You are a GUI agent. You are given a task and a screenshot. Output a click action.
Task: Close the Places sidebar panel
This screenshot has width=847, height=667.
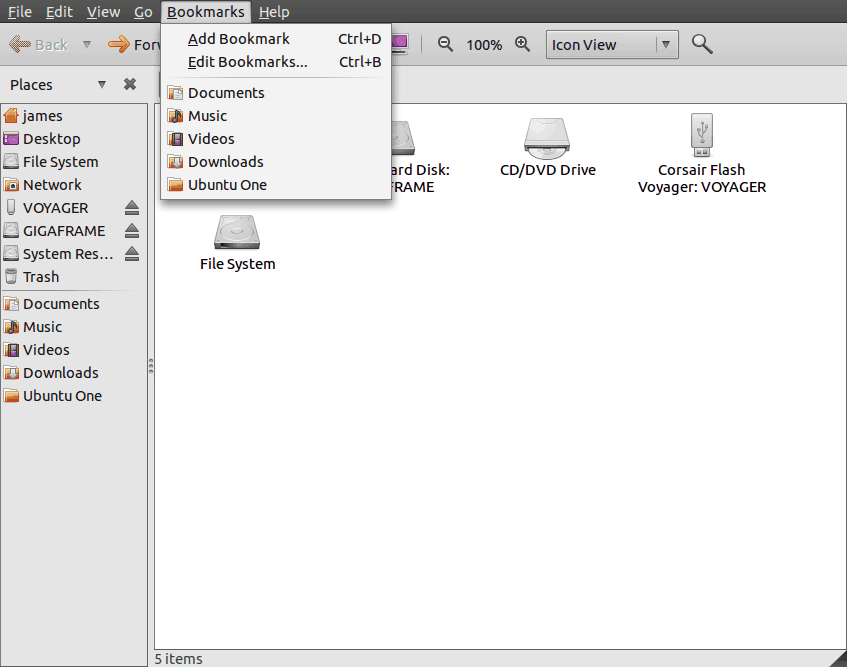click(x=130, y=85)
